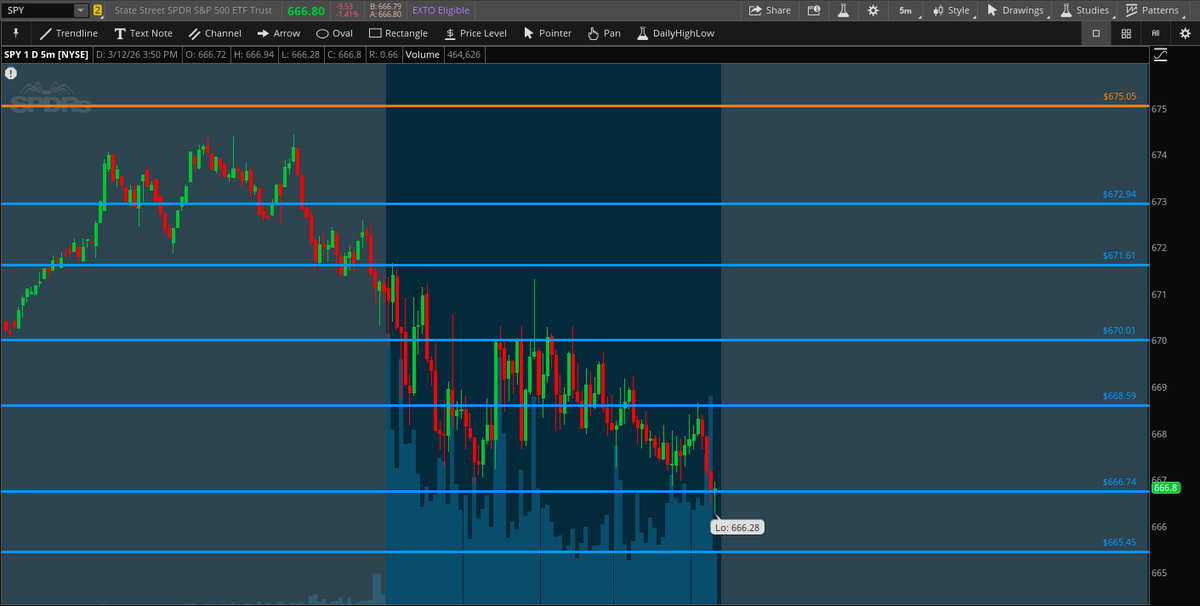Open chart settings gear in top toolbar
The width and height of the screenshot is (1200, 606).
(x=873, y=10)
